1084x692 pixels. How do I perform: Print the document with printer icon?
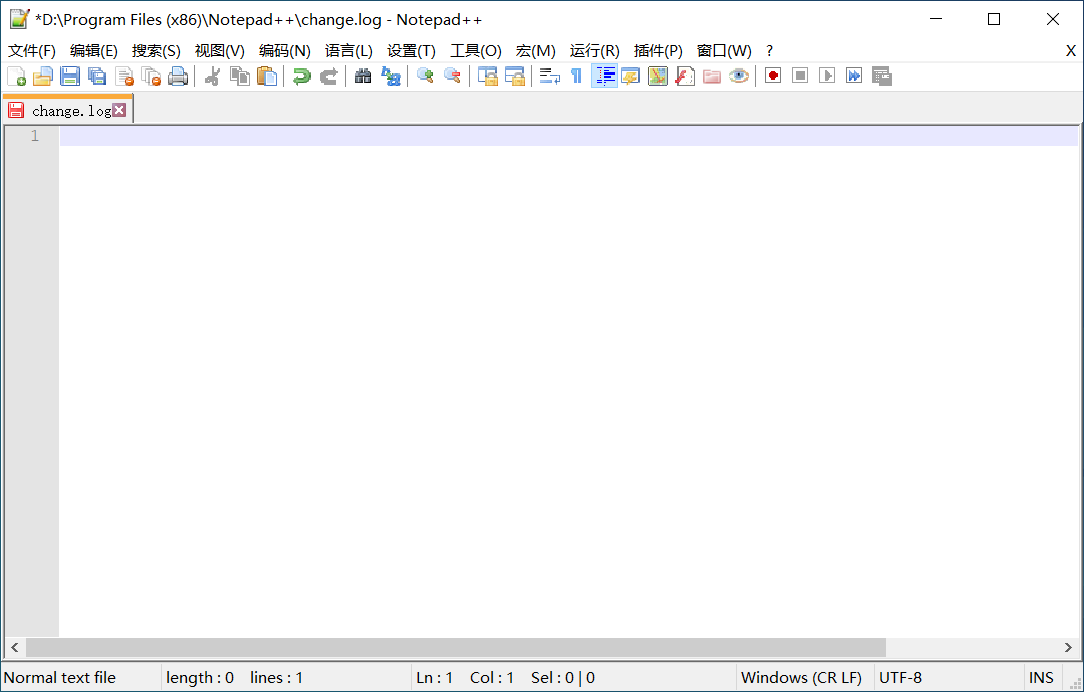tap(178, 76)
